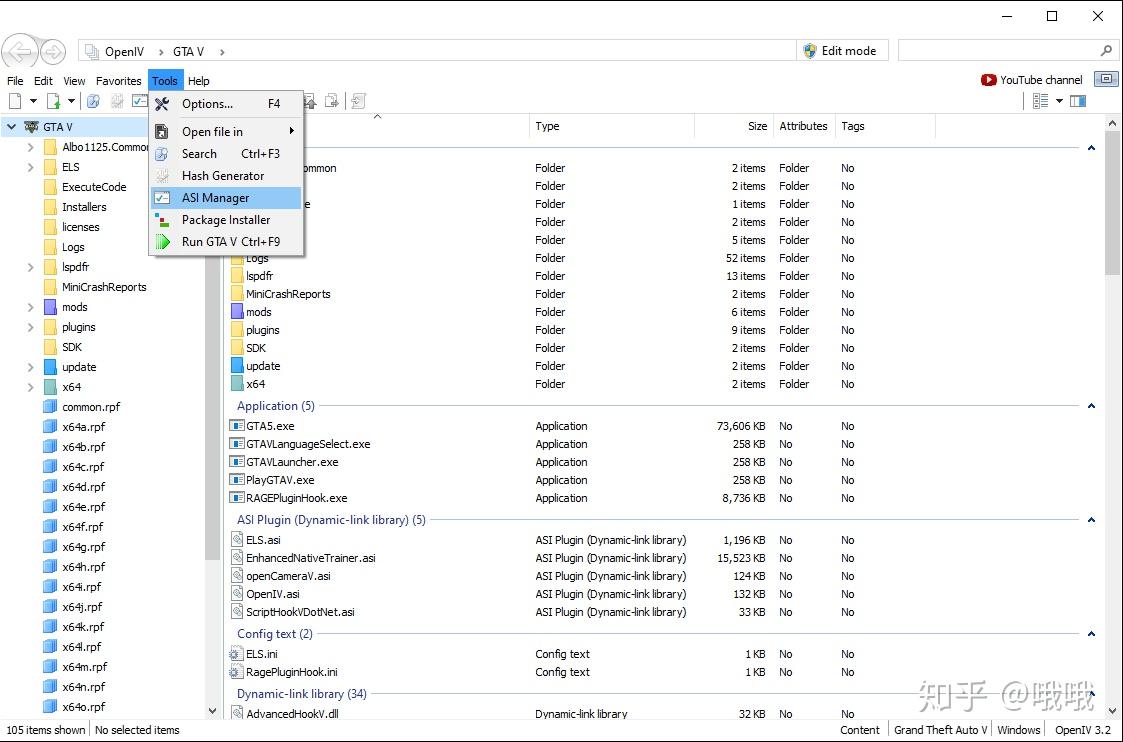The image size is (1123, 742).
Task: Expand the x64 tree node
Action: click(x=30, y=387)
